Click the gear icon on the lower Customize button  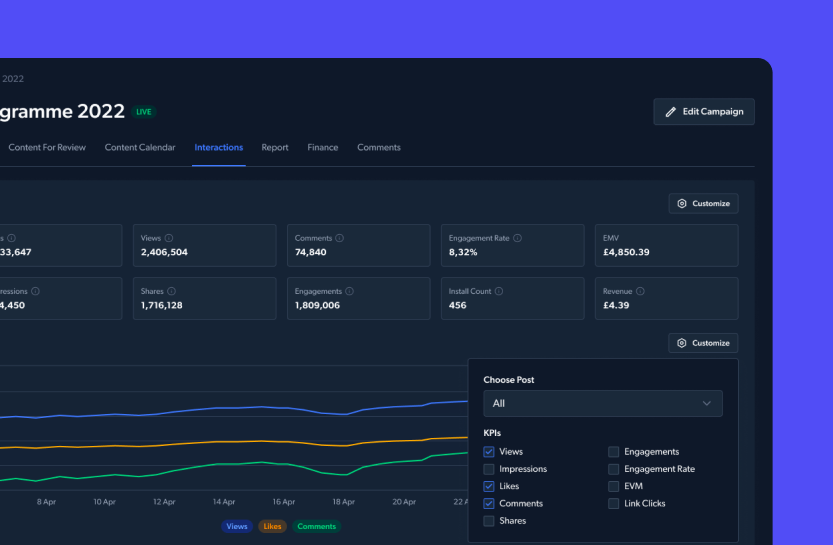coord(682,343)
